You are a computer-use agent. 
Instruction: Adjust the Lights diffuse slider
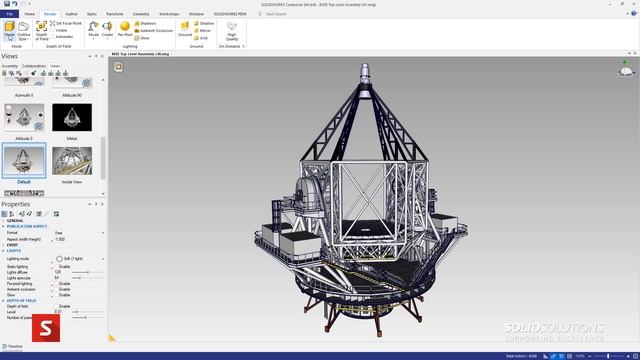tap(88, 272)
